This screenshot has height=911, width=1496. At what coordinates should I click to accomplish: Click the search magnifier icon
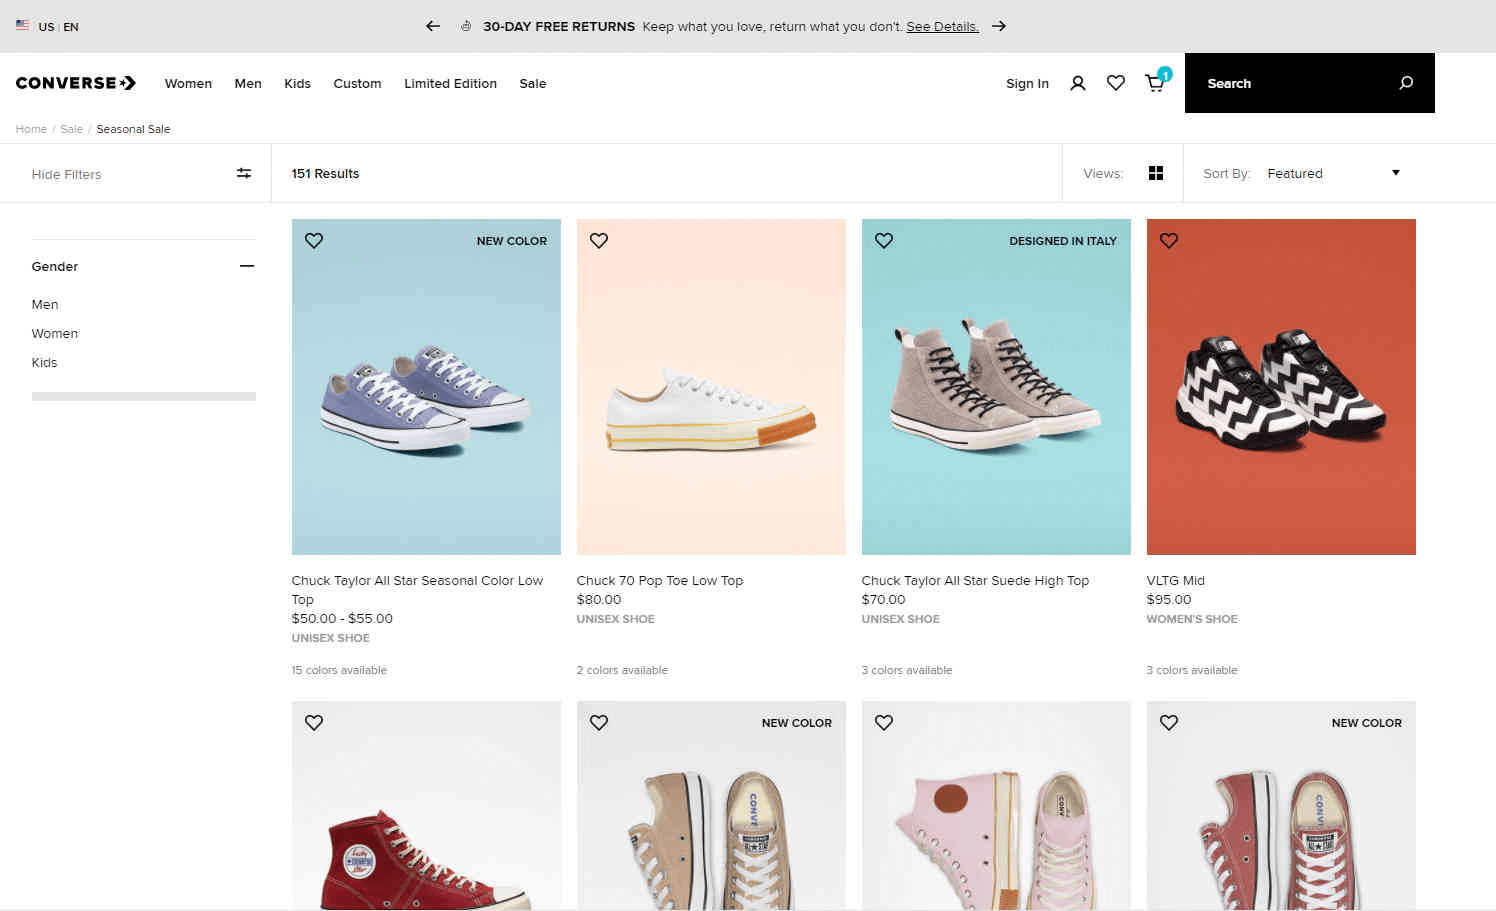1406,83
